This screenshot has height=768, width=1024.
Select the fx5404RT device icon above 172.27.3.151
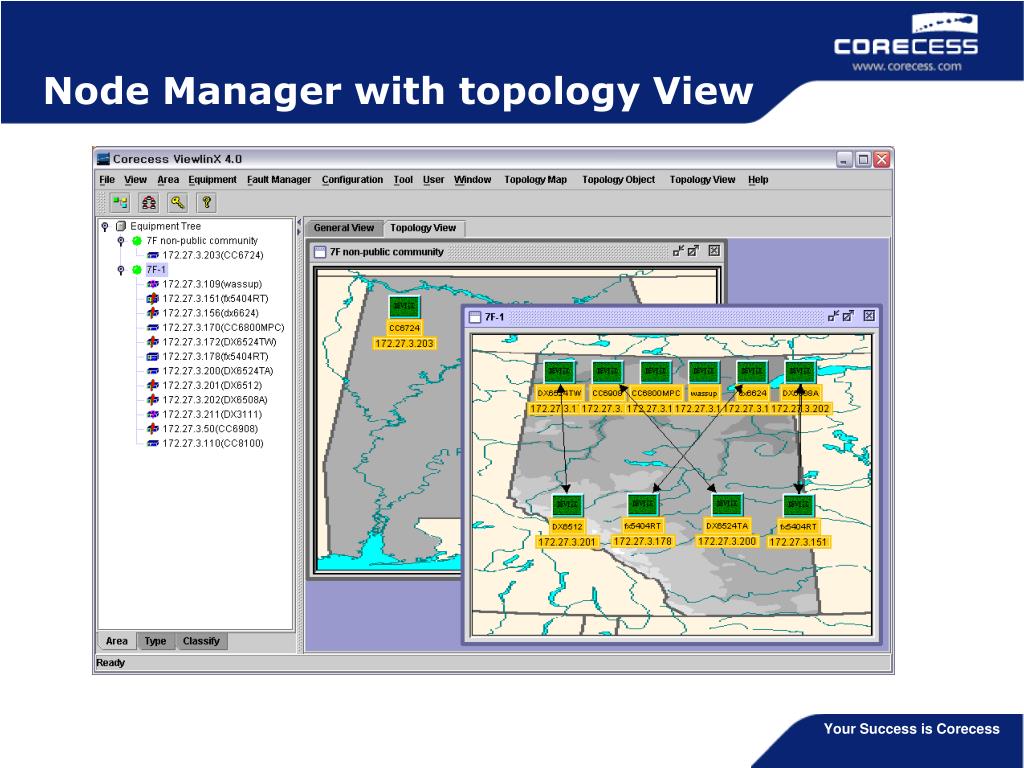click(798, 505)
